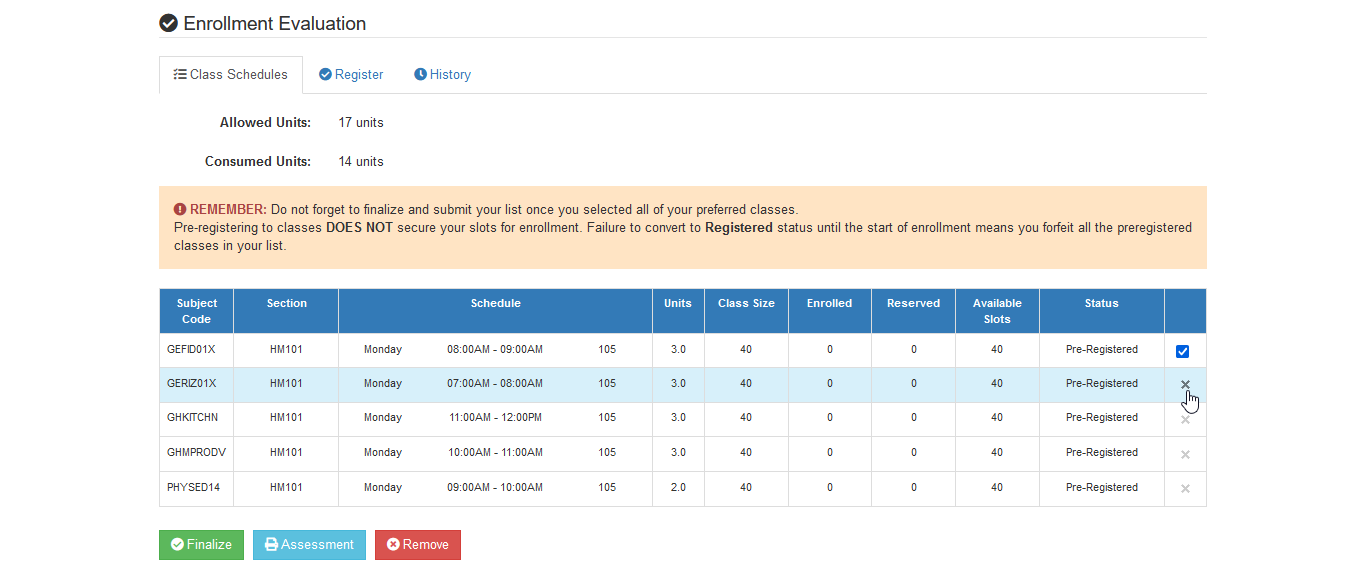This screenshot has width=1358, height=578.
Task: Click the Section column header
Action: [286, 311]
